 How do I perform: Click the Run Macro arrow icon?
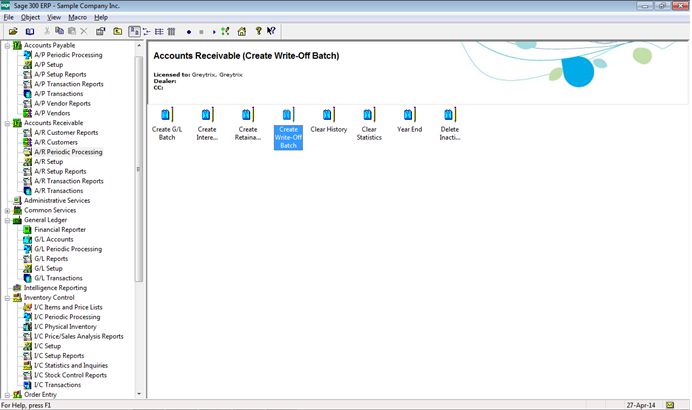pyautogui.click(x=214, y=32)
